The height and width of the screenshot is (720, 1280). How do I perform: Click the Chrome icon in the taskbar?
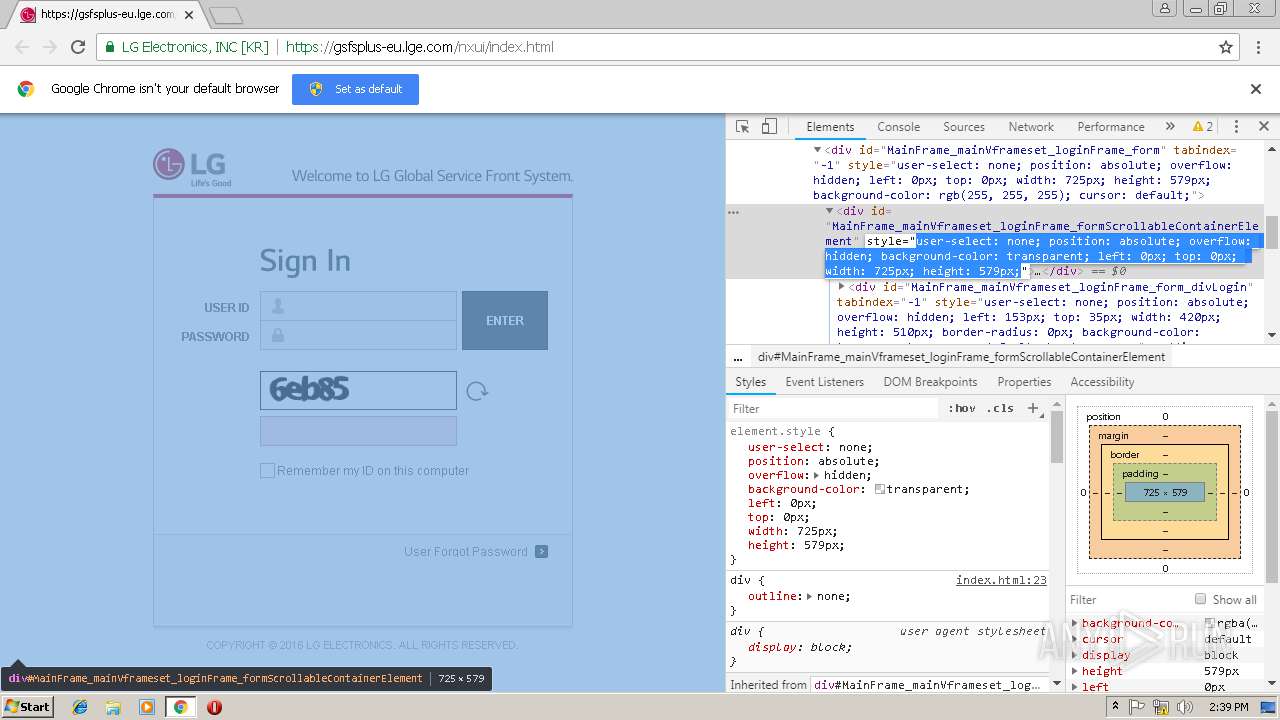pyautogui.click(x=180, y=707)
